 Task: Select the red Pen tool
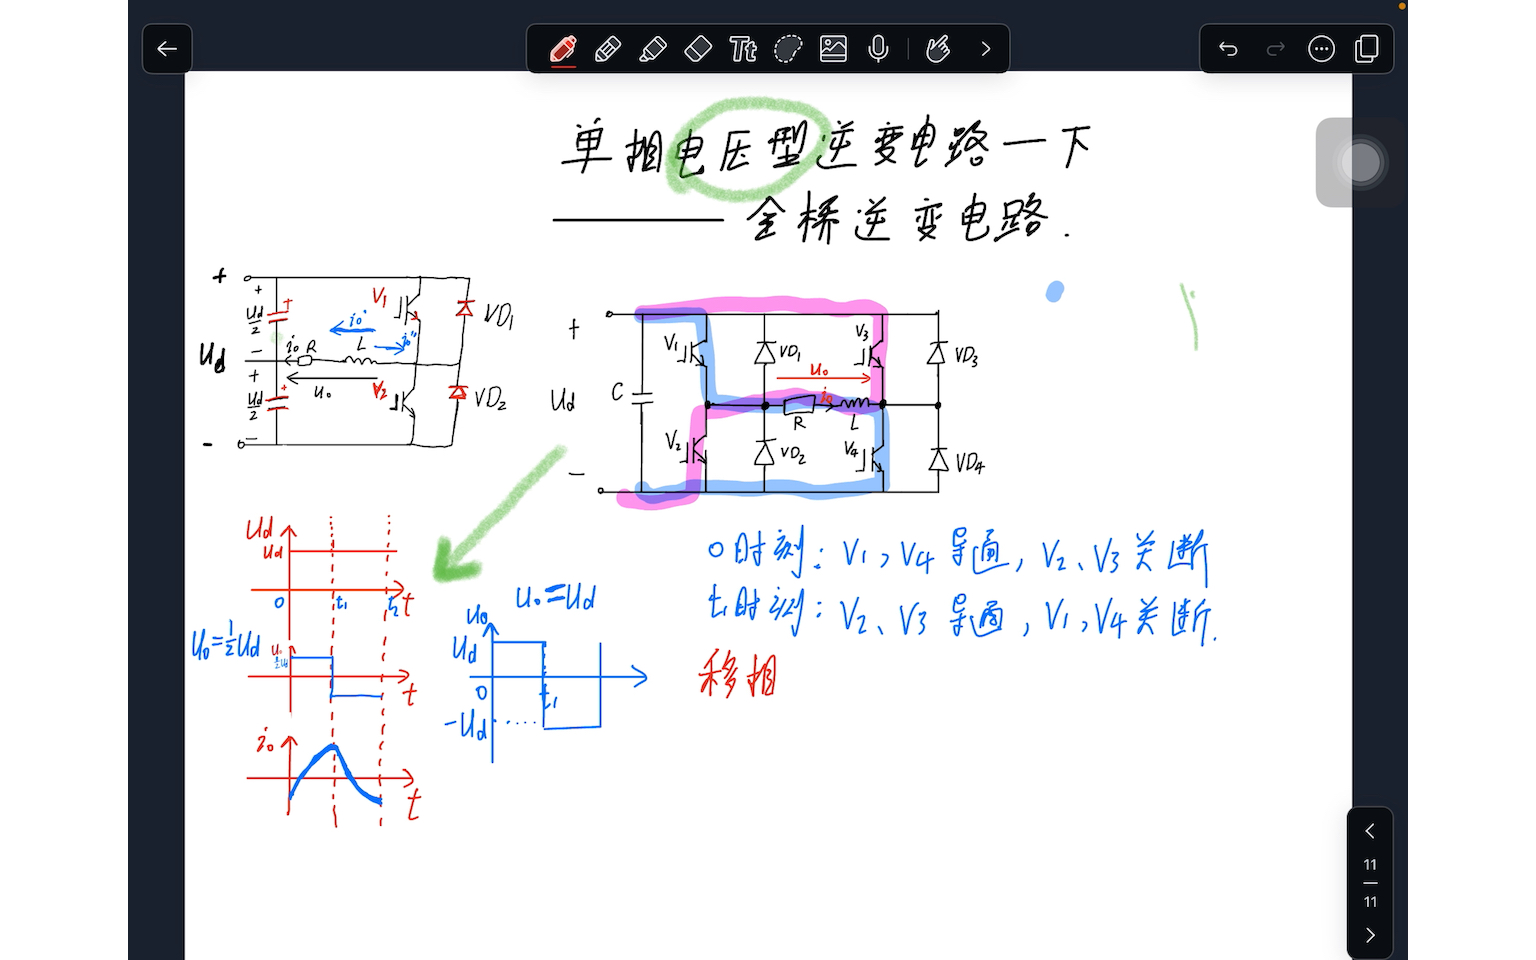click(x=563, y=49)
